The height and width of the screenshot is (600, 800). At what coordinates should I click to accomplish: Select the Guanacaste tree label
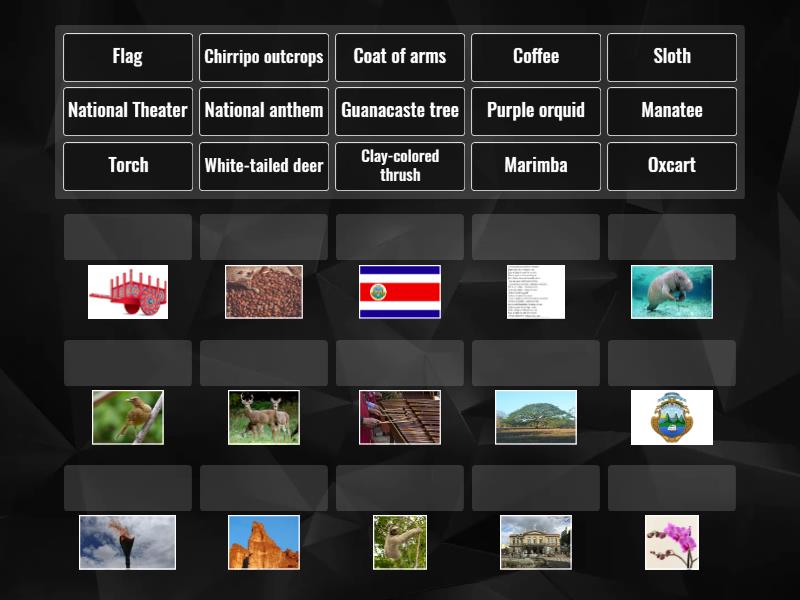coord(399,111)
